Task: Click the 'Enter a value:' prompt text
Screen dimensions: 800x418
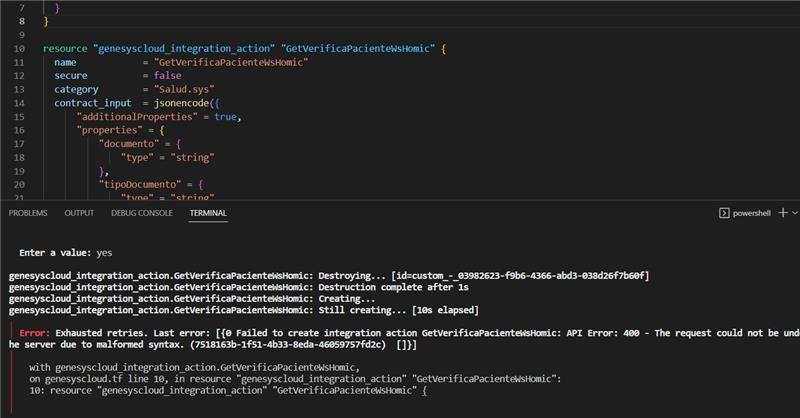Action: (x=55, y=253)
